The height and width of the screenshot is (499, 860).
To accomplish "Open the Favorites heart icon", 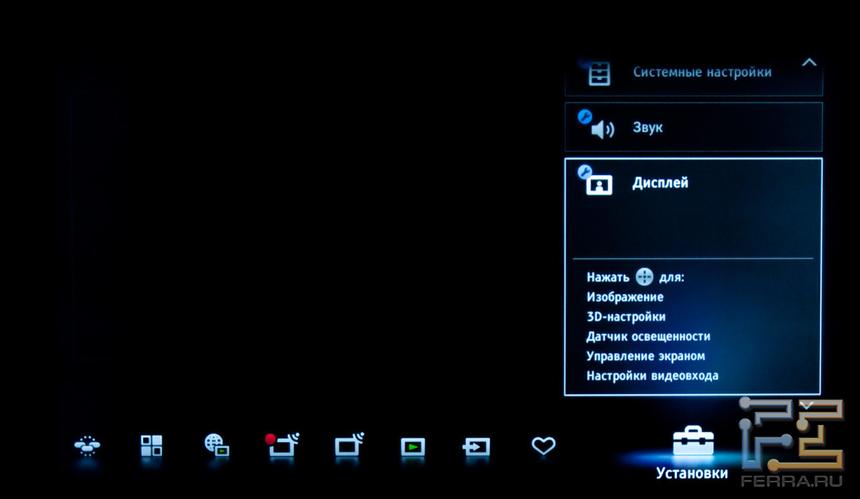I will [x=544, y=446].
